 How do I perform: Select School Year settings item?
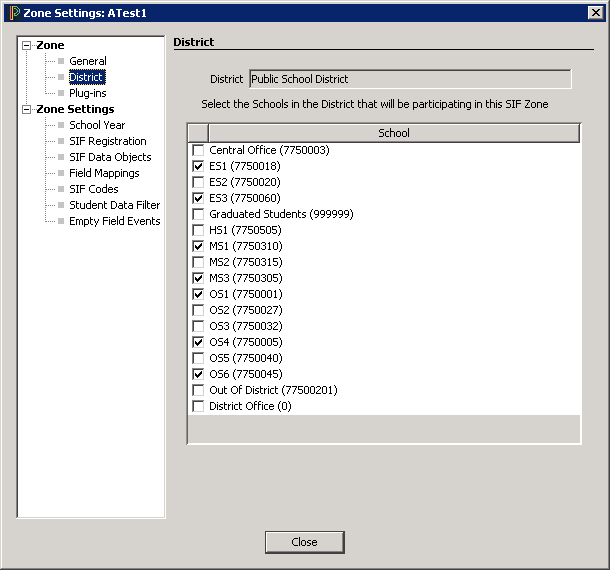[97, 125]
